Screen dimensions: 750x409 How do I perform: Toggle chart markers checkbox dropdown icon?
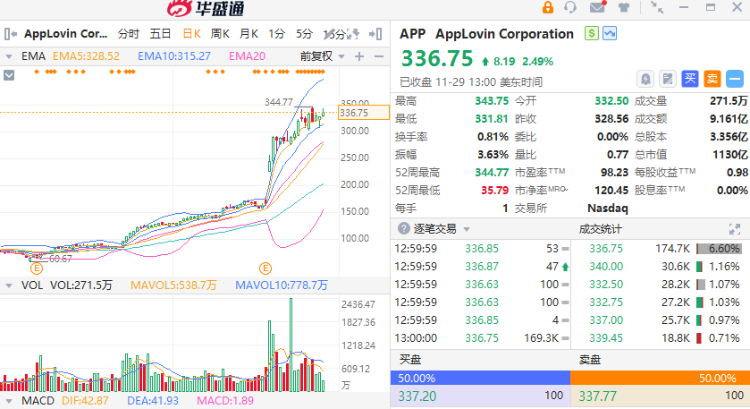[9, 75]
